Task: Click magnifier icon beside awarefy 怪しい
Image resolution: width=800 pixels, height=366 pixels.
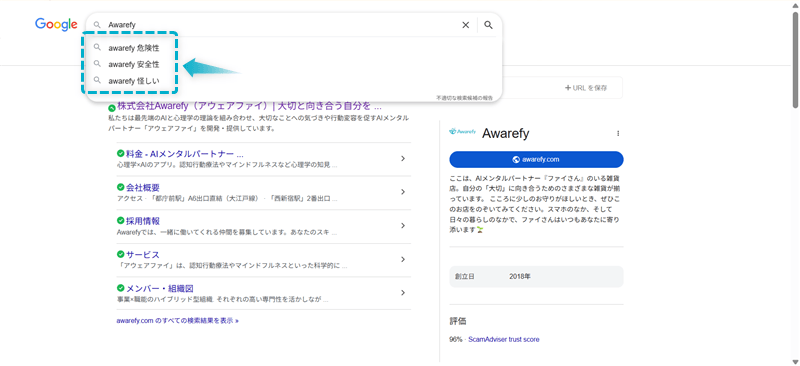Action: coord(97,81)
